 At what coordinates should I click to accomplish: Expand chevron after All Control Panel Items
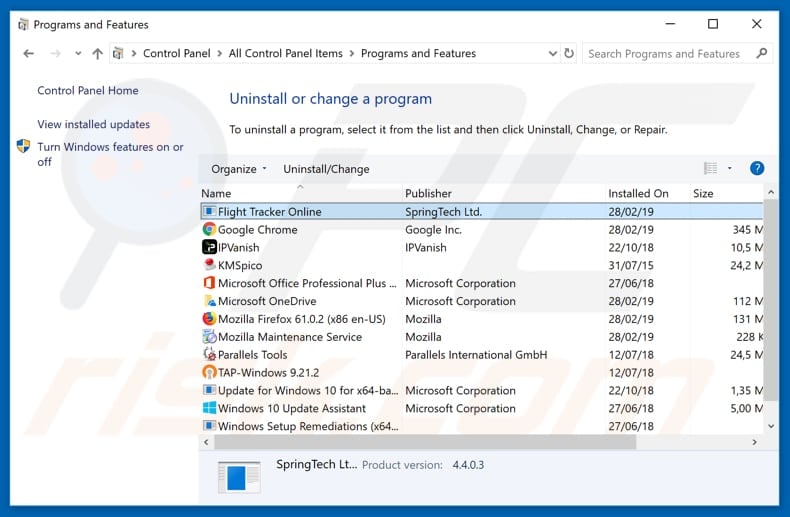(x=352, y=53)
